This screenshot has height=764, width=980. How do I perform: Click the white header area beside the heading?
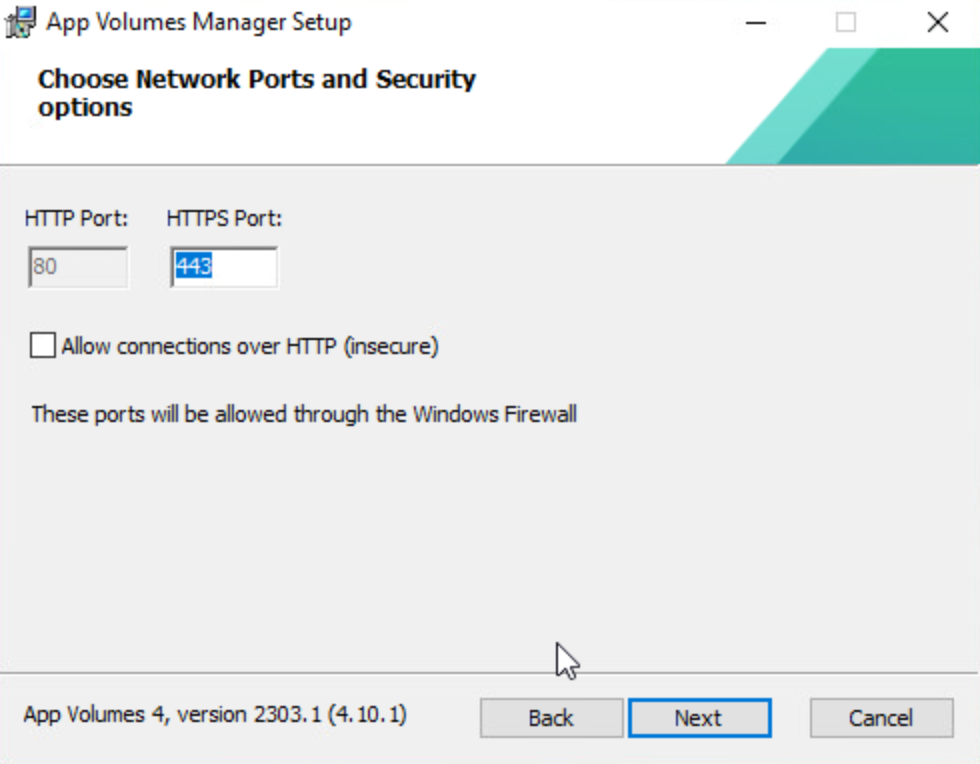pos(600,100)
